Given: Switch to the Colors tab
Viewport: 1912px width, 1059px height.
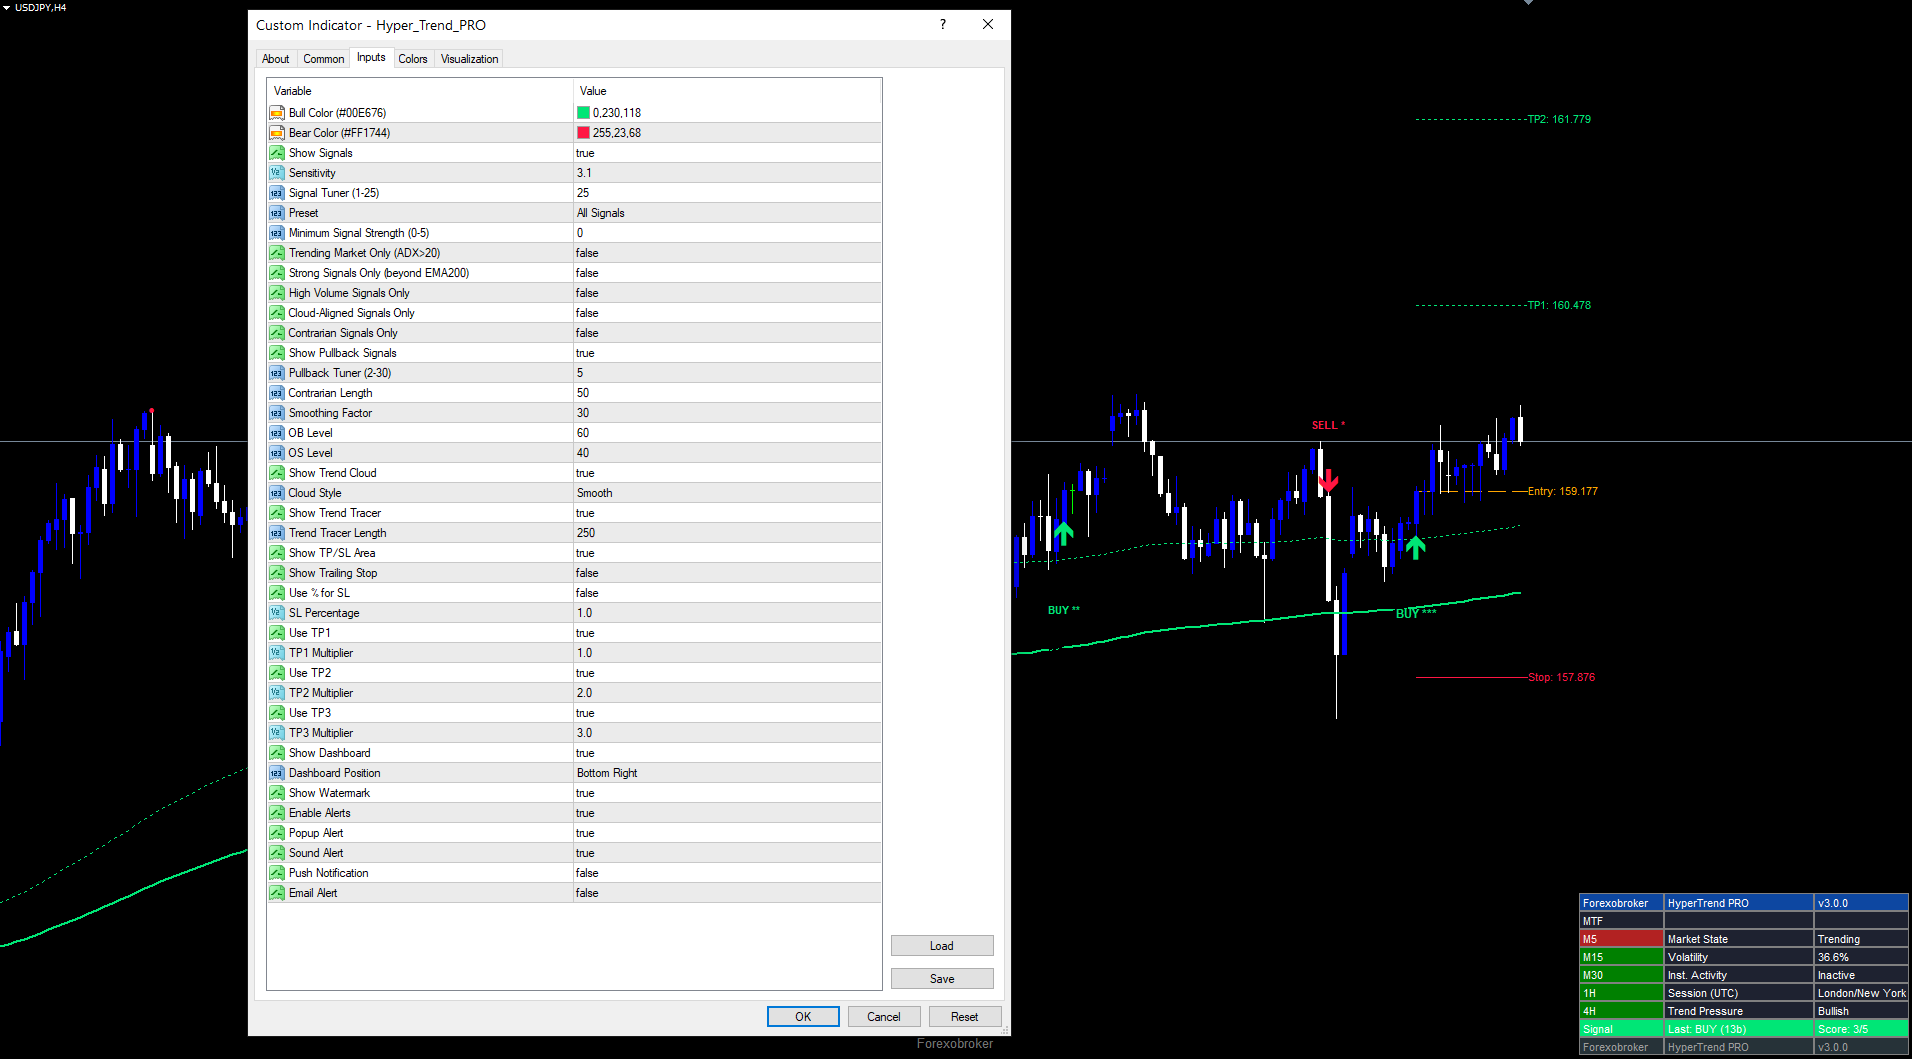Looking at the screenshot, I should 413,59.
